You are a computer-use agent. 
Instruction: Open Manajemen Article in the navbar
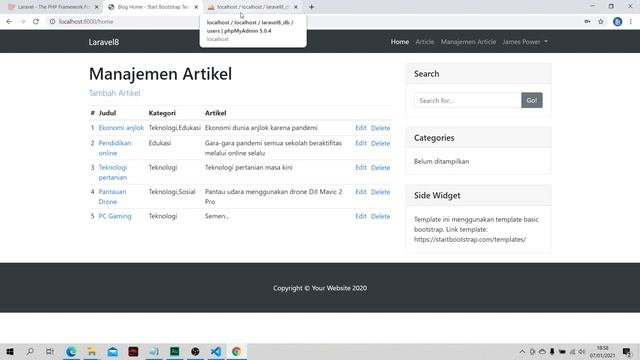click(x=468, y=42)
